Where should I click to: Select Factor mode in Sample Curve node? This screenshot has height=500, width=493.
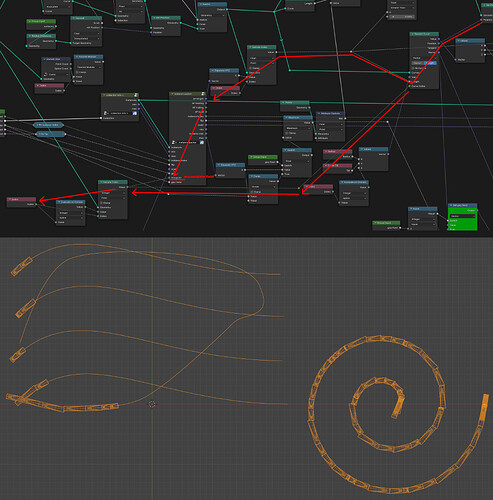pos(417,63)
